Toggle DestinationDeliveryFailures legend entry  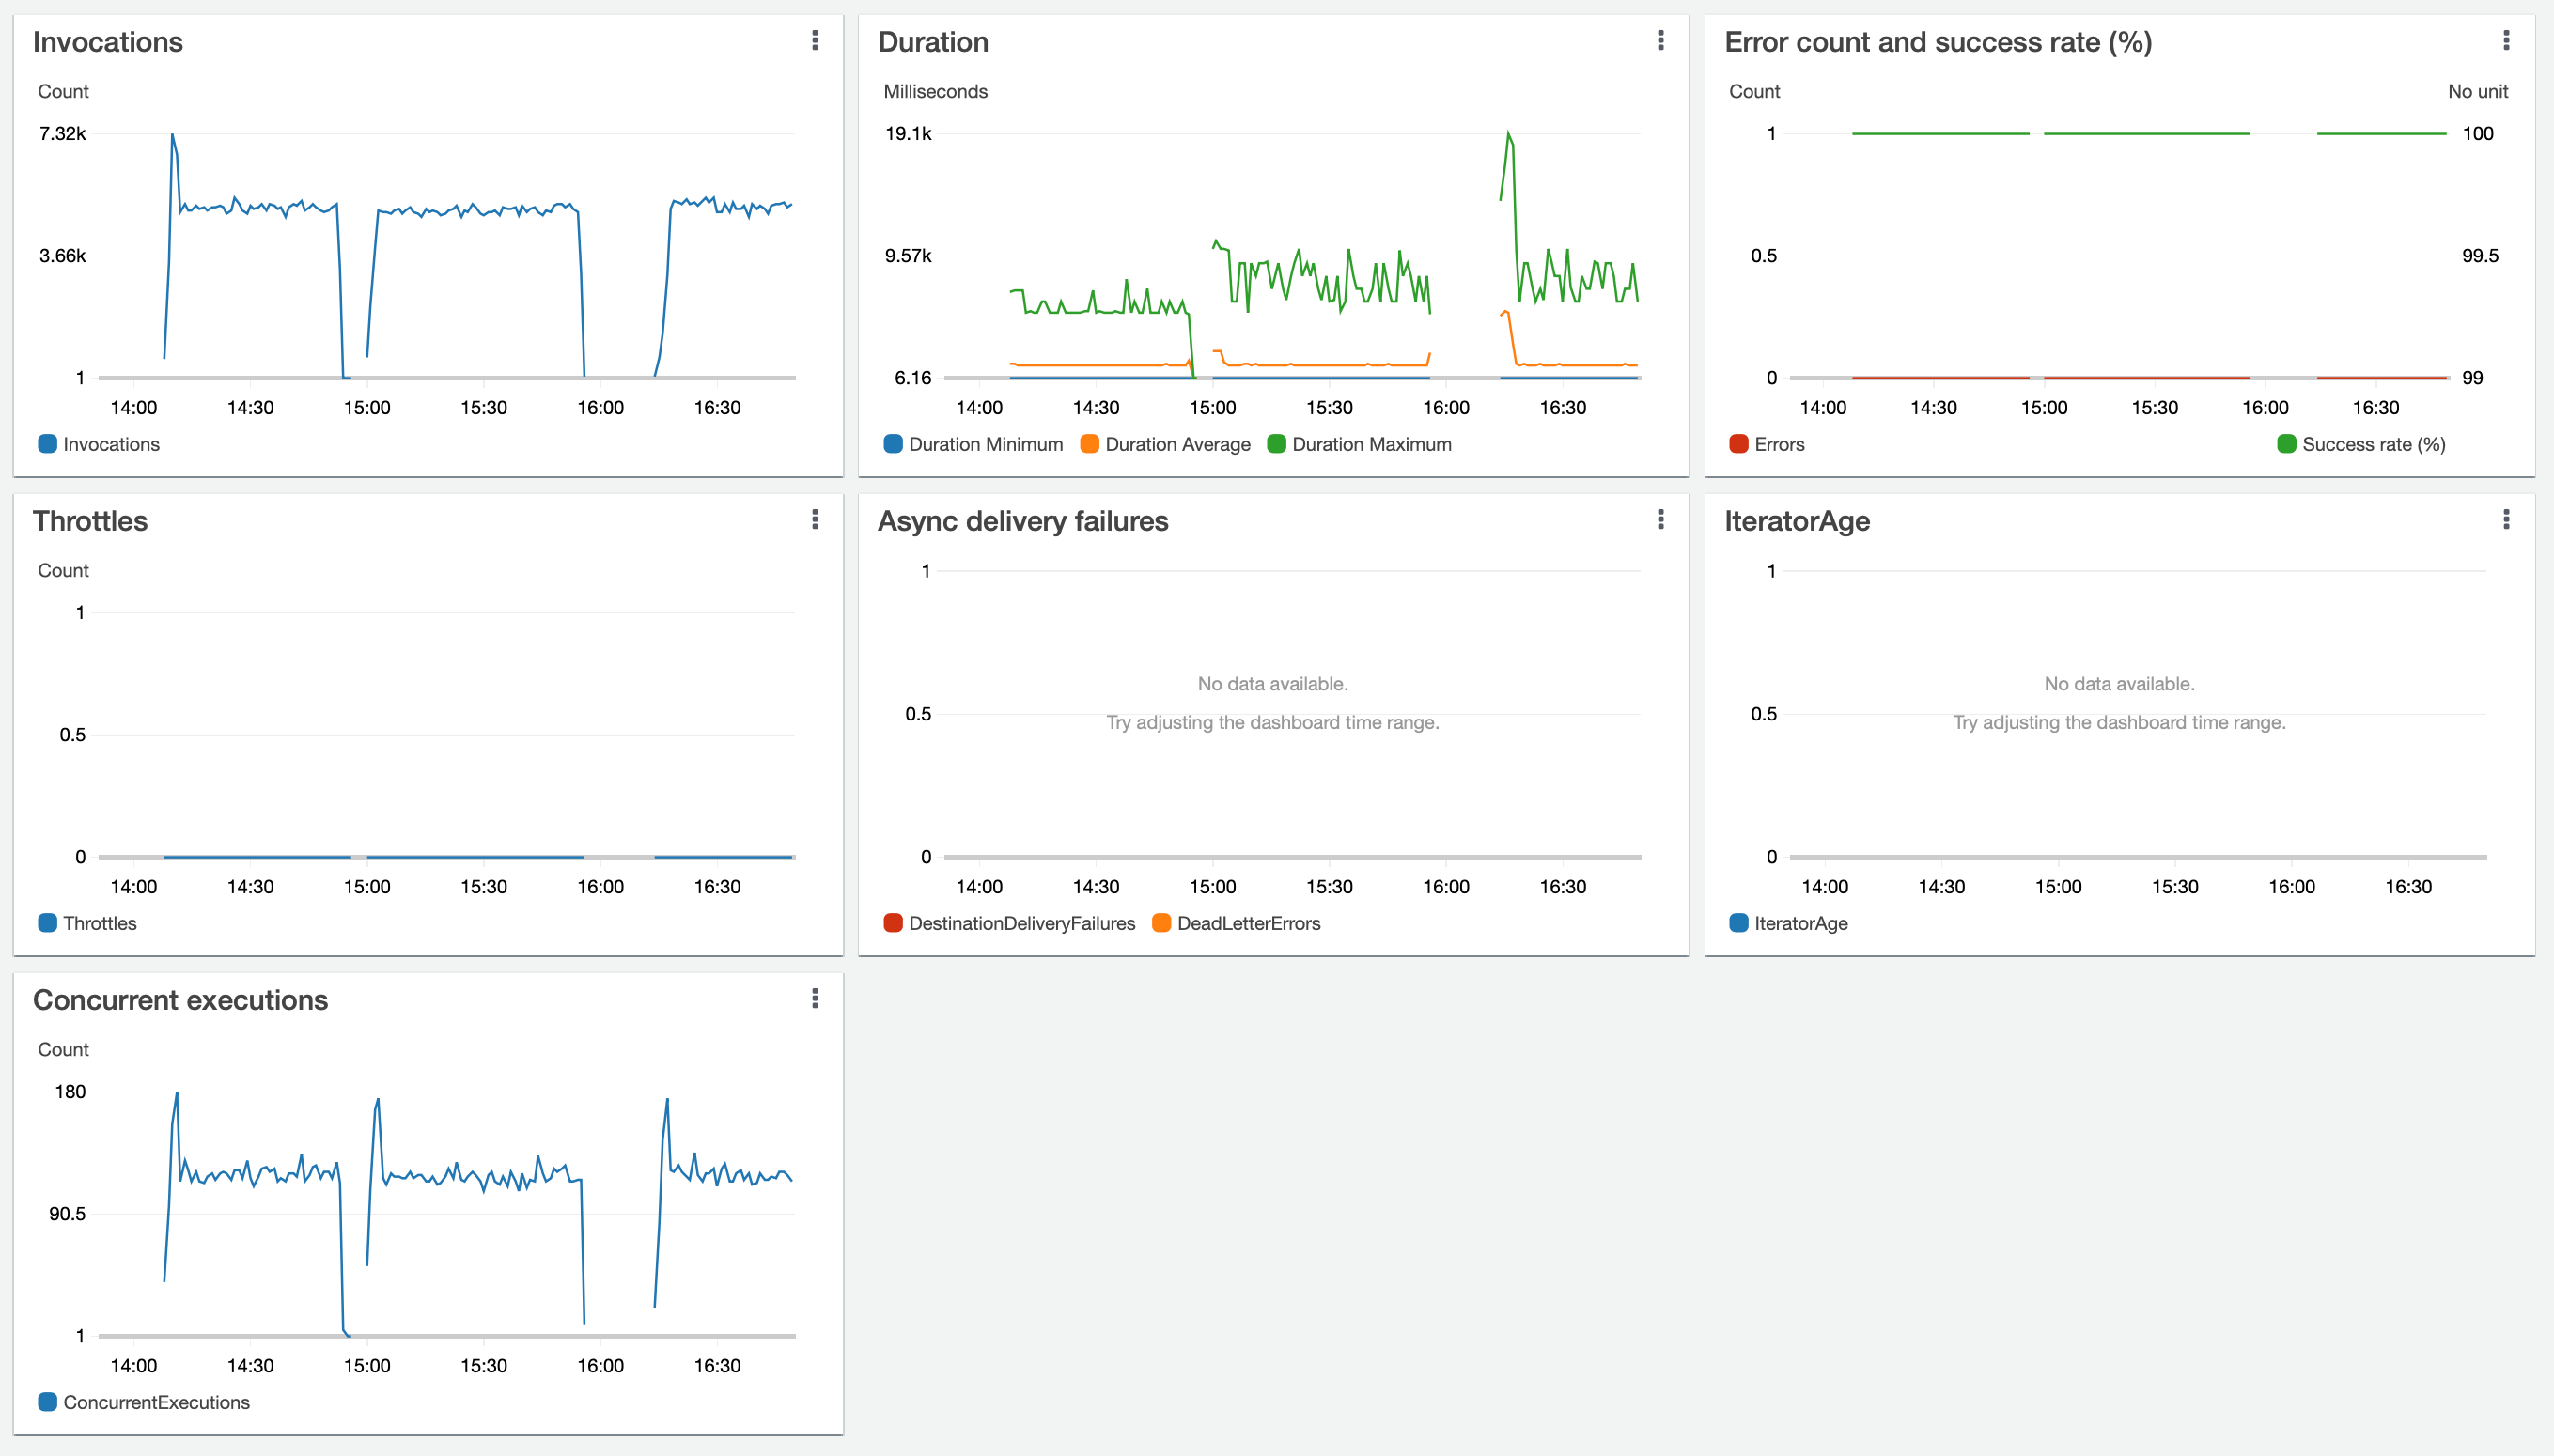[x=1021, y=923]
